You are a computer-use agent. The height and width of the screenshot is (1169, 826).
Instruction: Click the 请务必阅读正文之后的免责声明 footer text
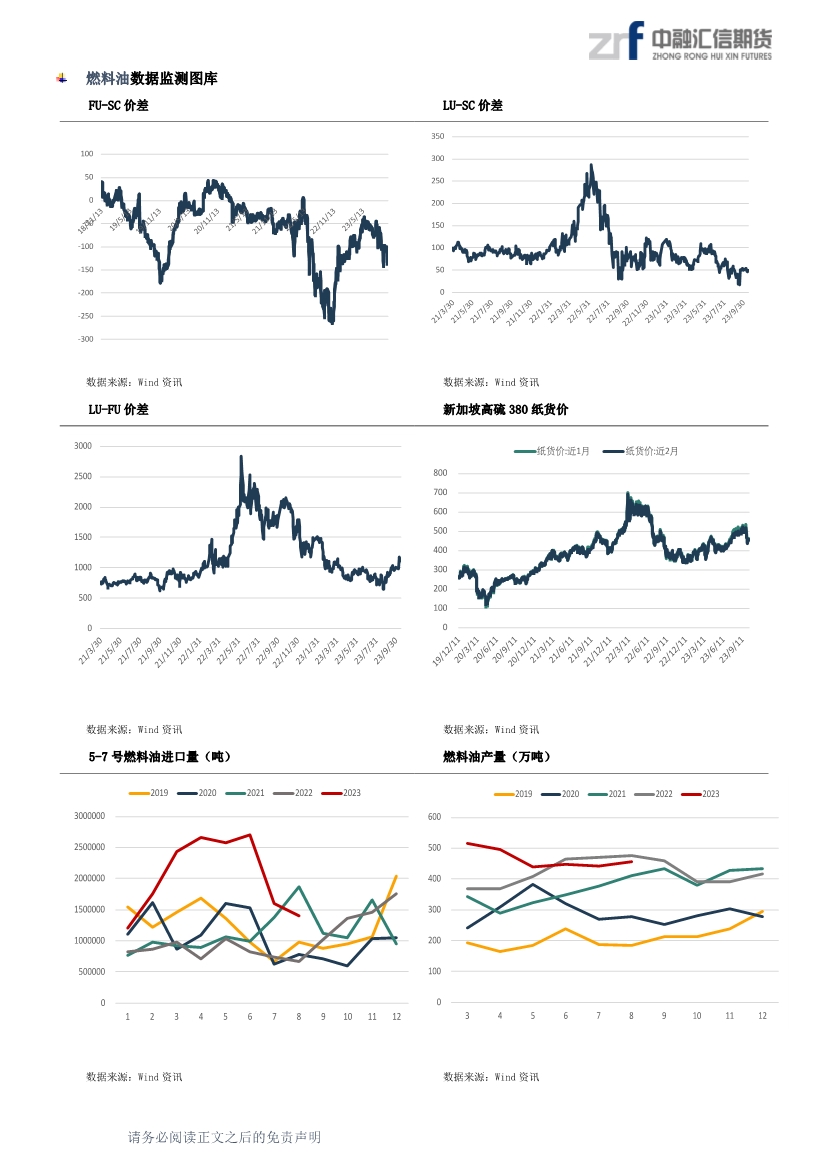(x=224, y=1137)
